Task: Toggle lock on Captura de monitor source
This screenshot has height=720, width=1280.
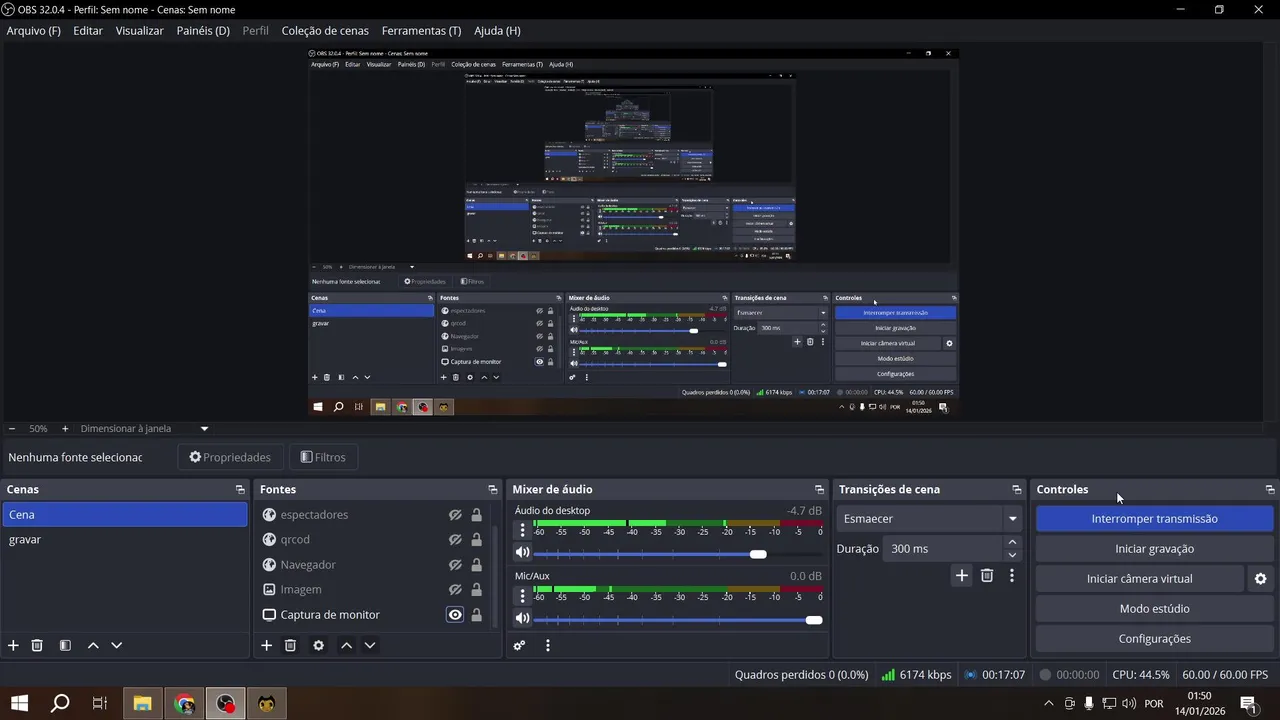Action: tap(476, 614)
